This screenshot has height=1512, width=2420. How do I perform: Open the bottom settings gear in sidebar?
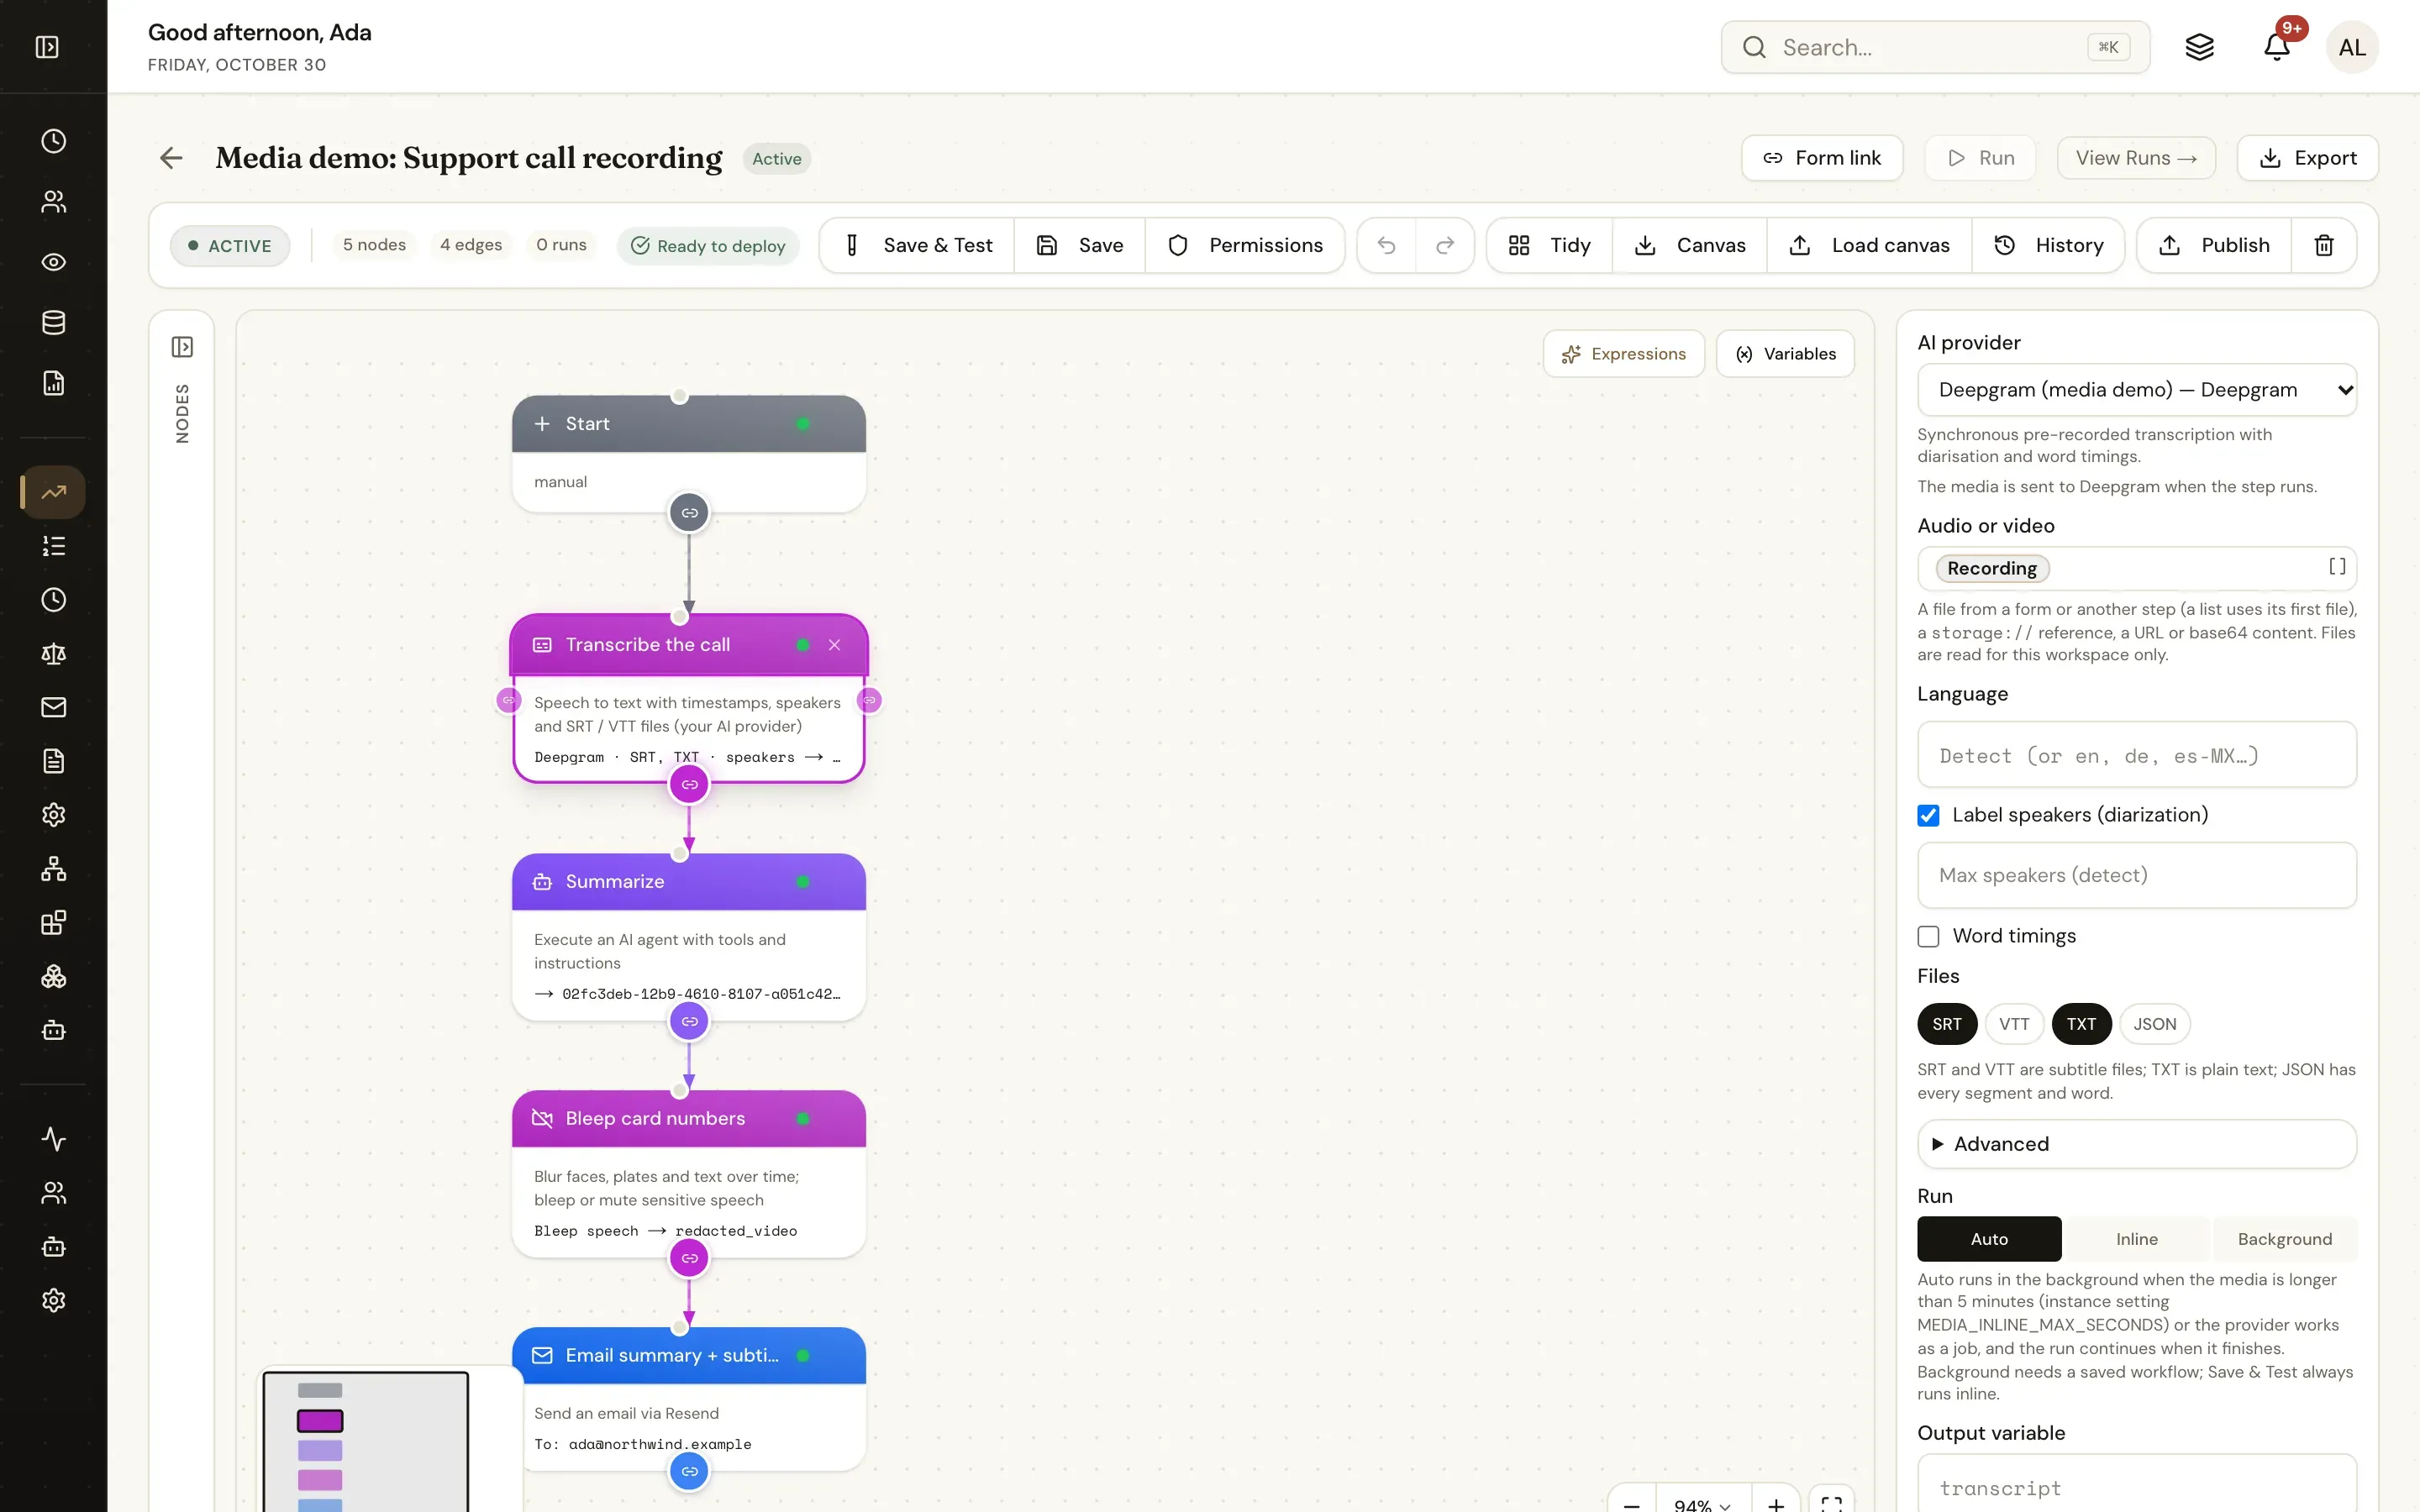(x=54, y=1300)
